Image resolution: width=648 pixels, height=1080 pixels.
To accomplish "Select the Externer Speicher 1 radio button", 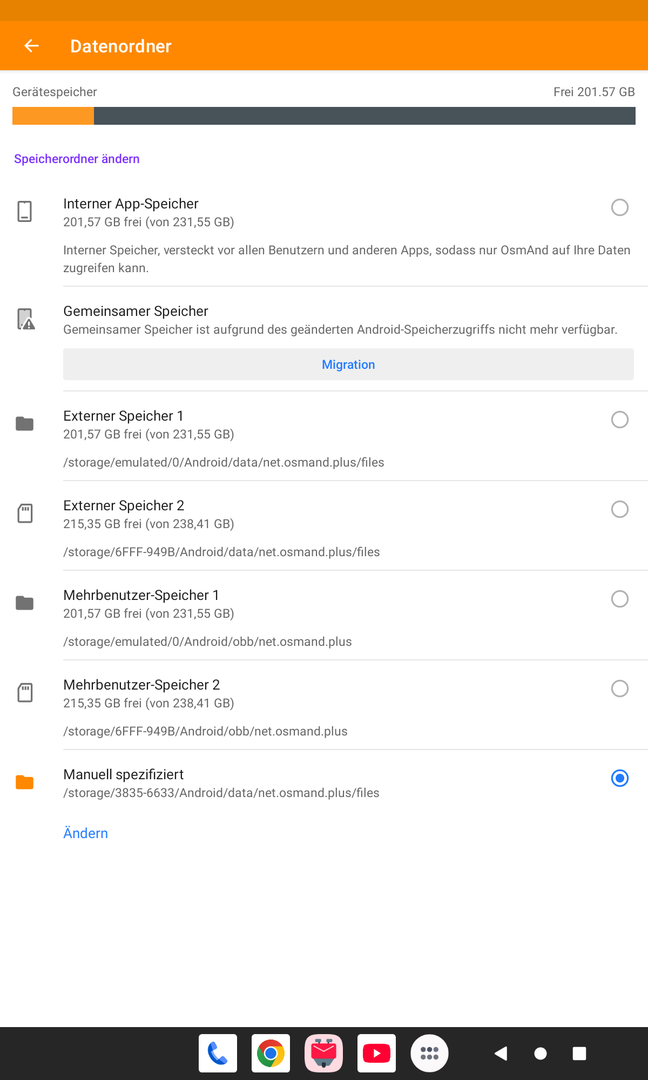I will [x=620, y=419].
